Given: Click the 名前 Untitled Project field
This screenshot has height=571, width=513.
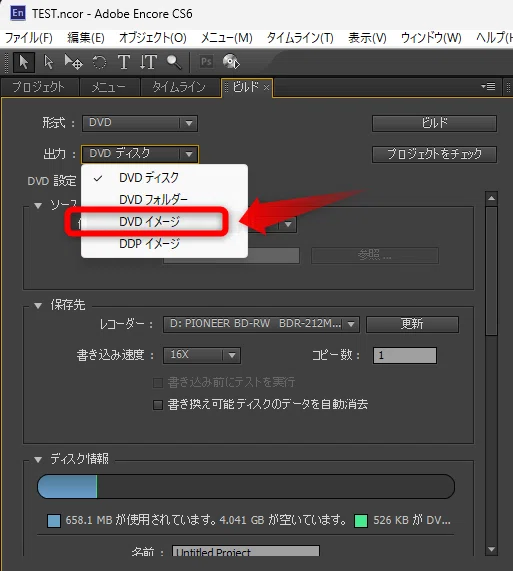Looking at the screenshot, I should pos(246,551).
